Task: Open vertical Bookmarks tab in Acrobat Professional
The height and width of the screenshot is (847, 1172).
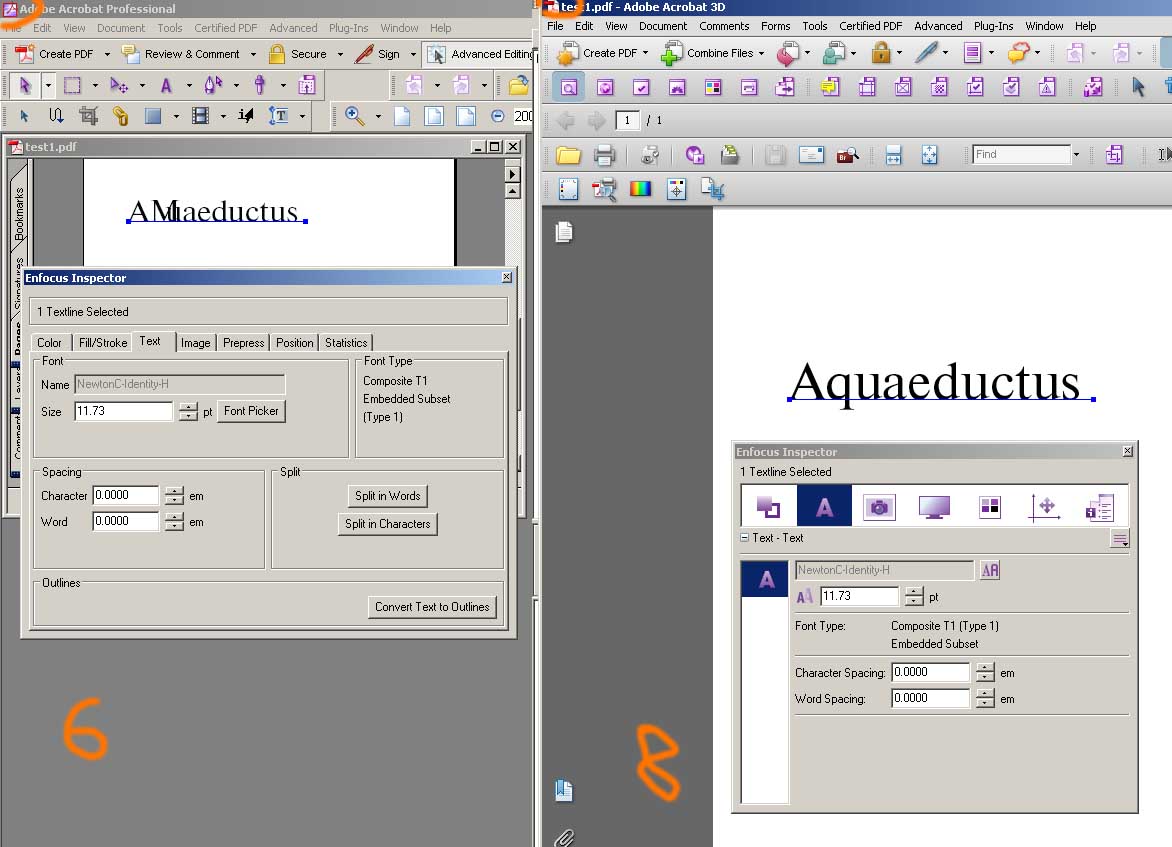Action: coord(19,213)
